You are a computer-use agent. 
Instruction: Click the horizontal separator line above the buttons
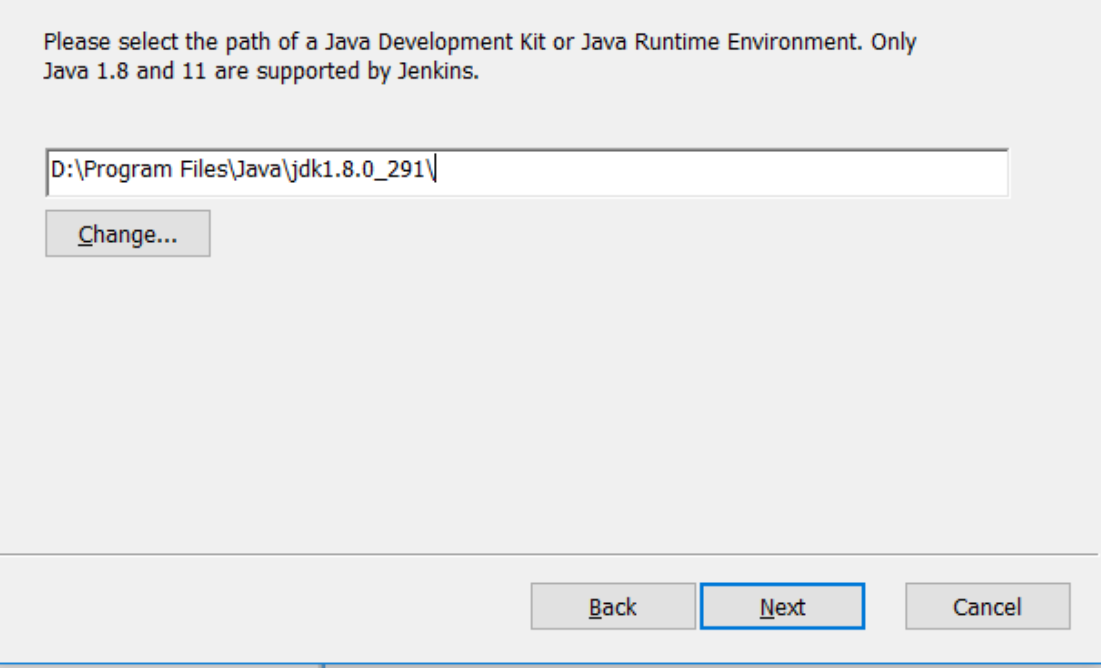(550, 553)
